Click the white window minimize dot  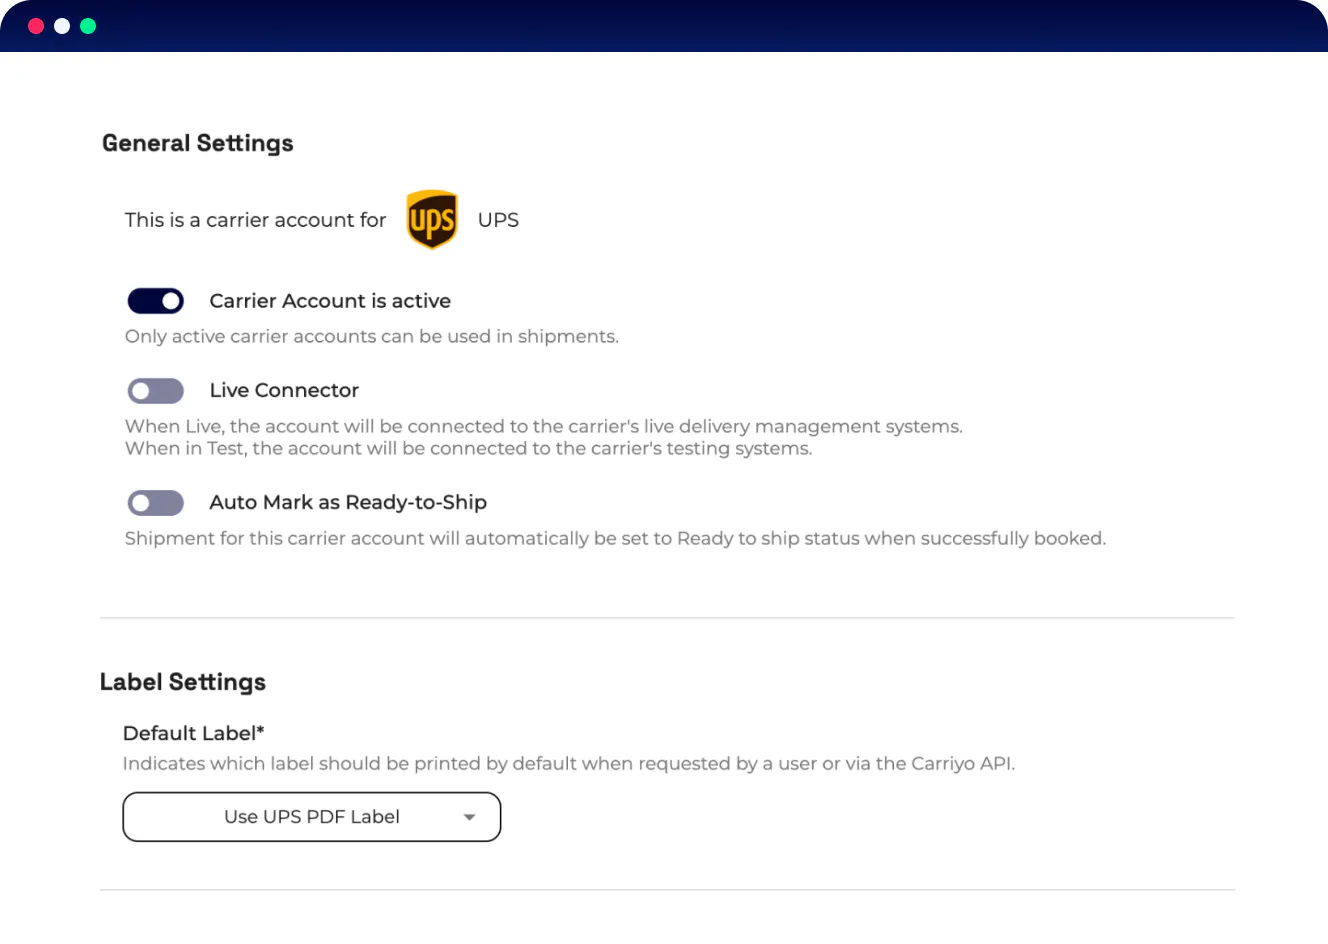coord(62,26)
